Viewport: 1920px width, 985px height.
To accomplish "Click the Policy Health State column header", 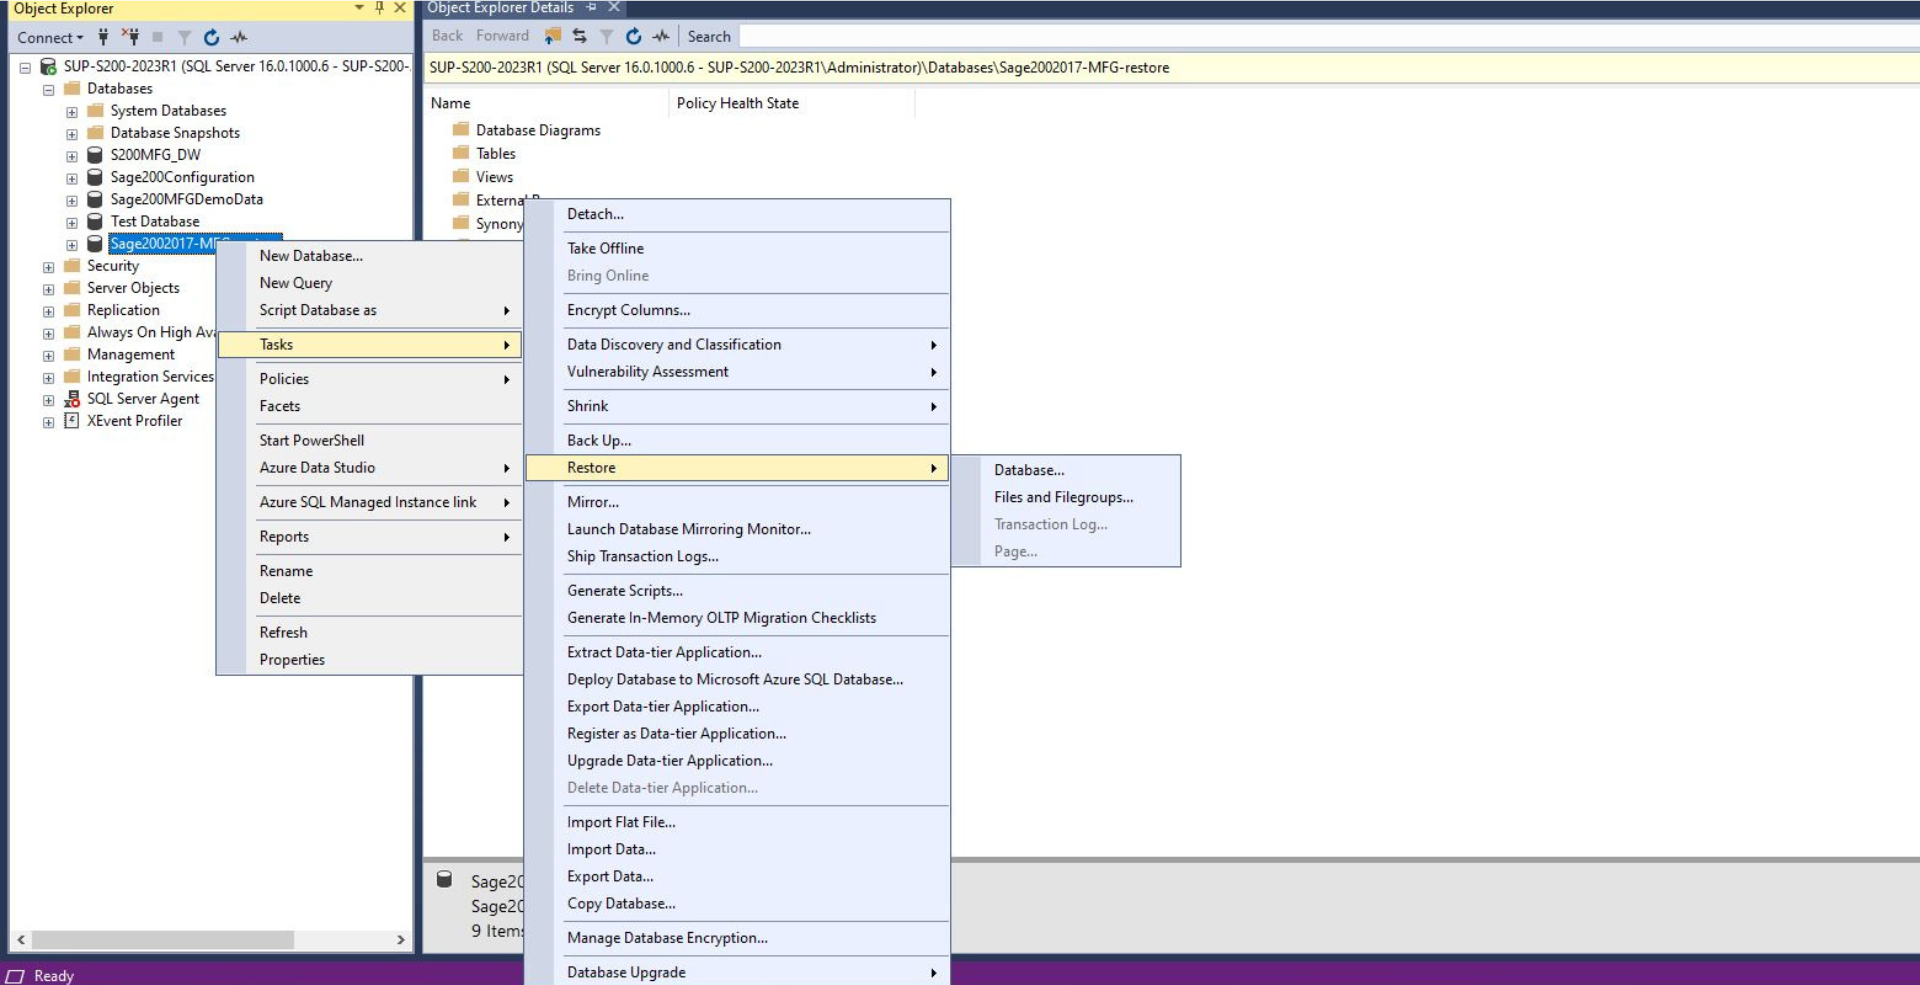I will pos(792,103).
